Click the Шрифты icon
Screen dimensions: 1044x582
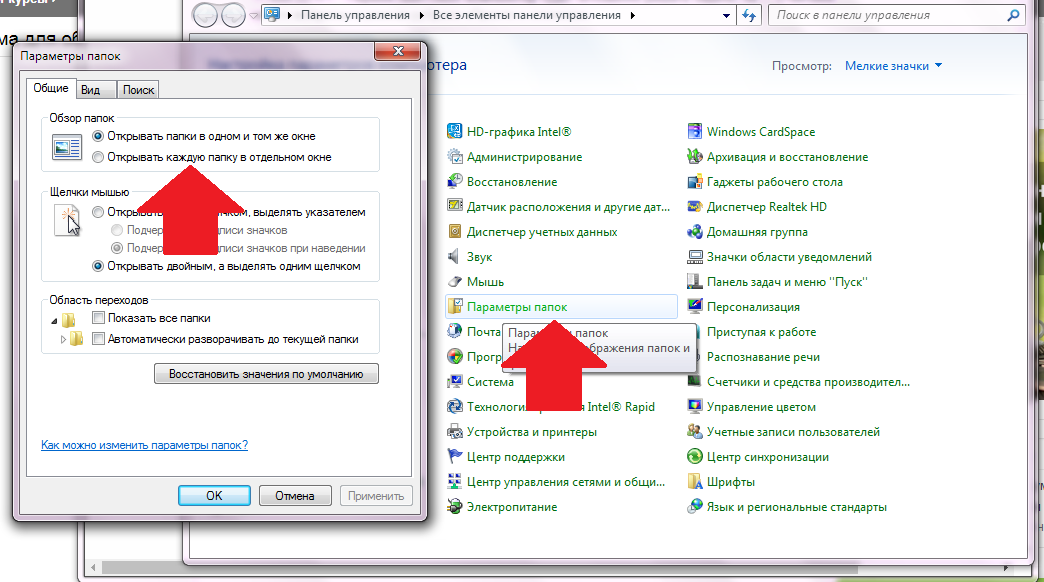tap(694, 481)
